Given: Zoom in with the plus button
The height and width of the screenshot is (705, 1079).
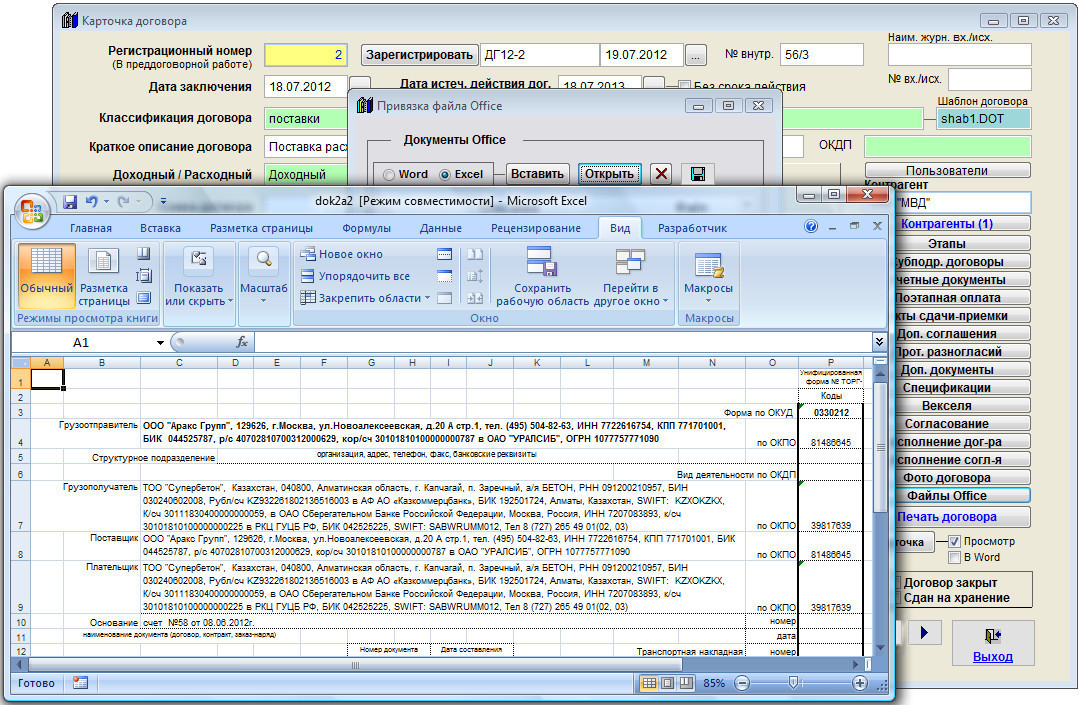Looking at the screenshot, I should (x=859, y=683).
